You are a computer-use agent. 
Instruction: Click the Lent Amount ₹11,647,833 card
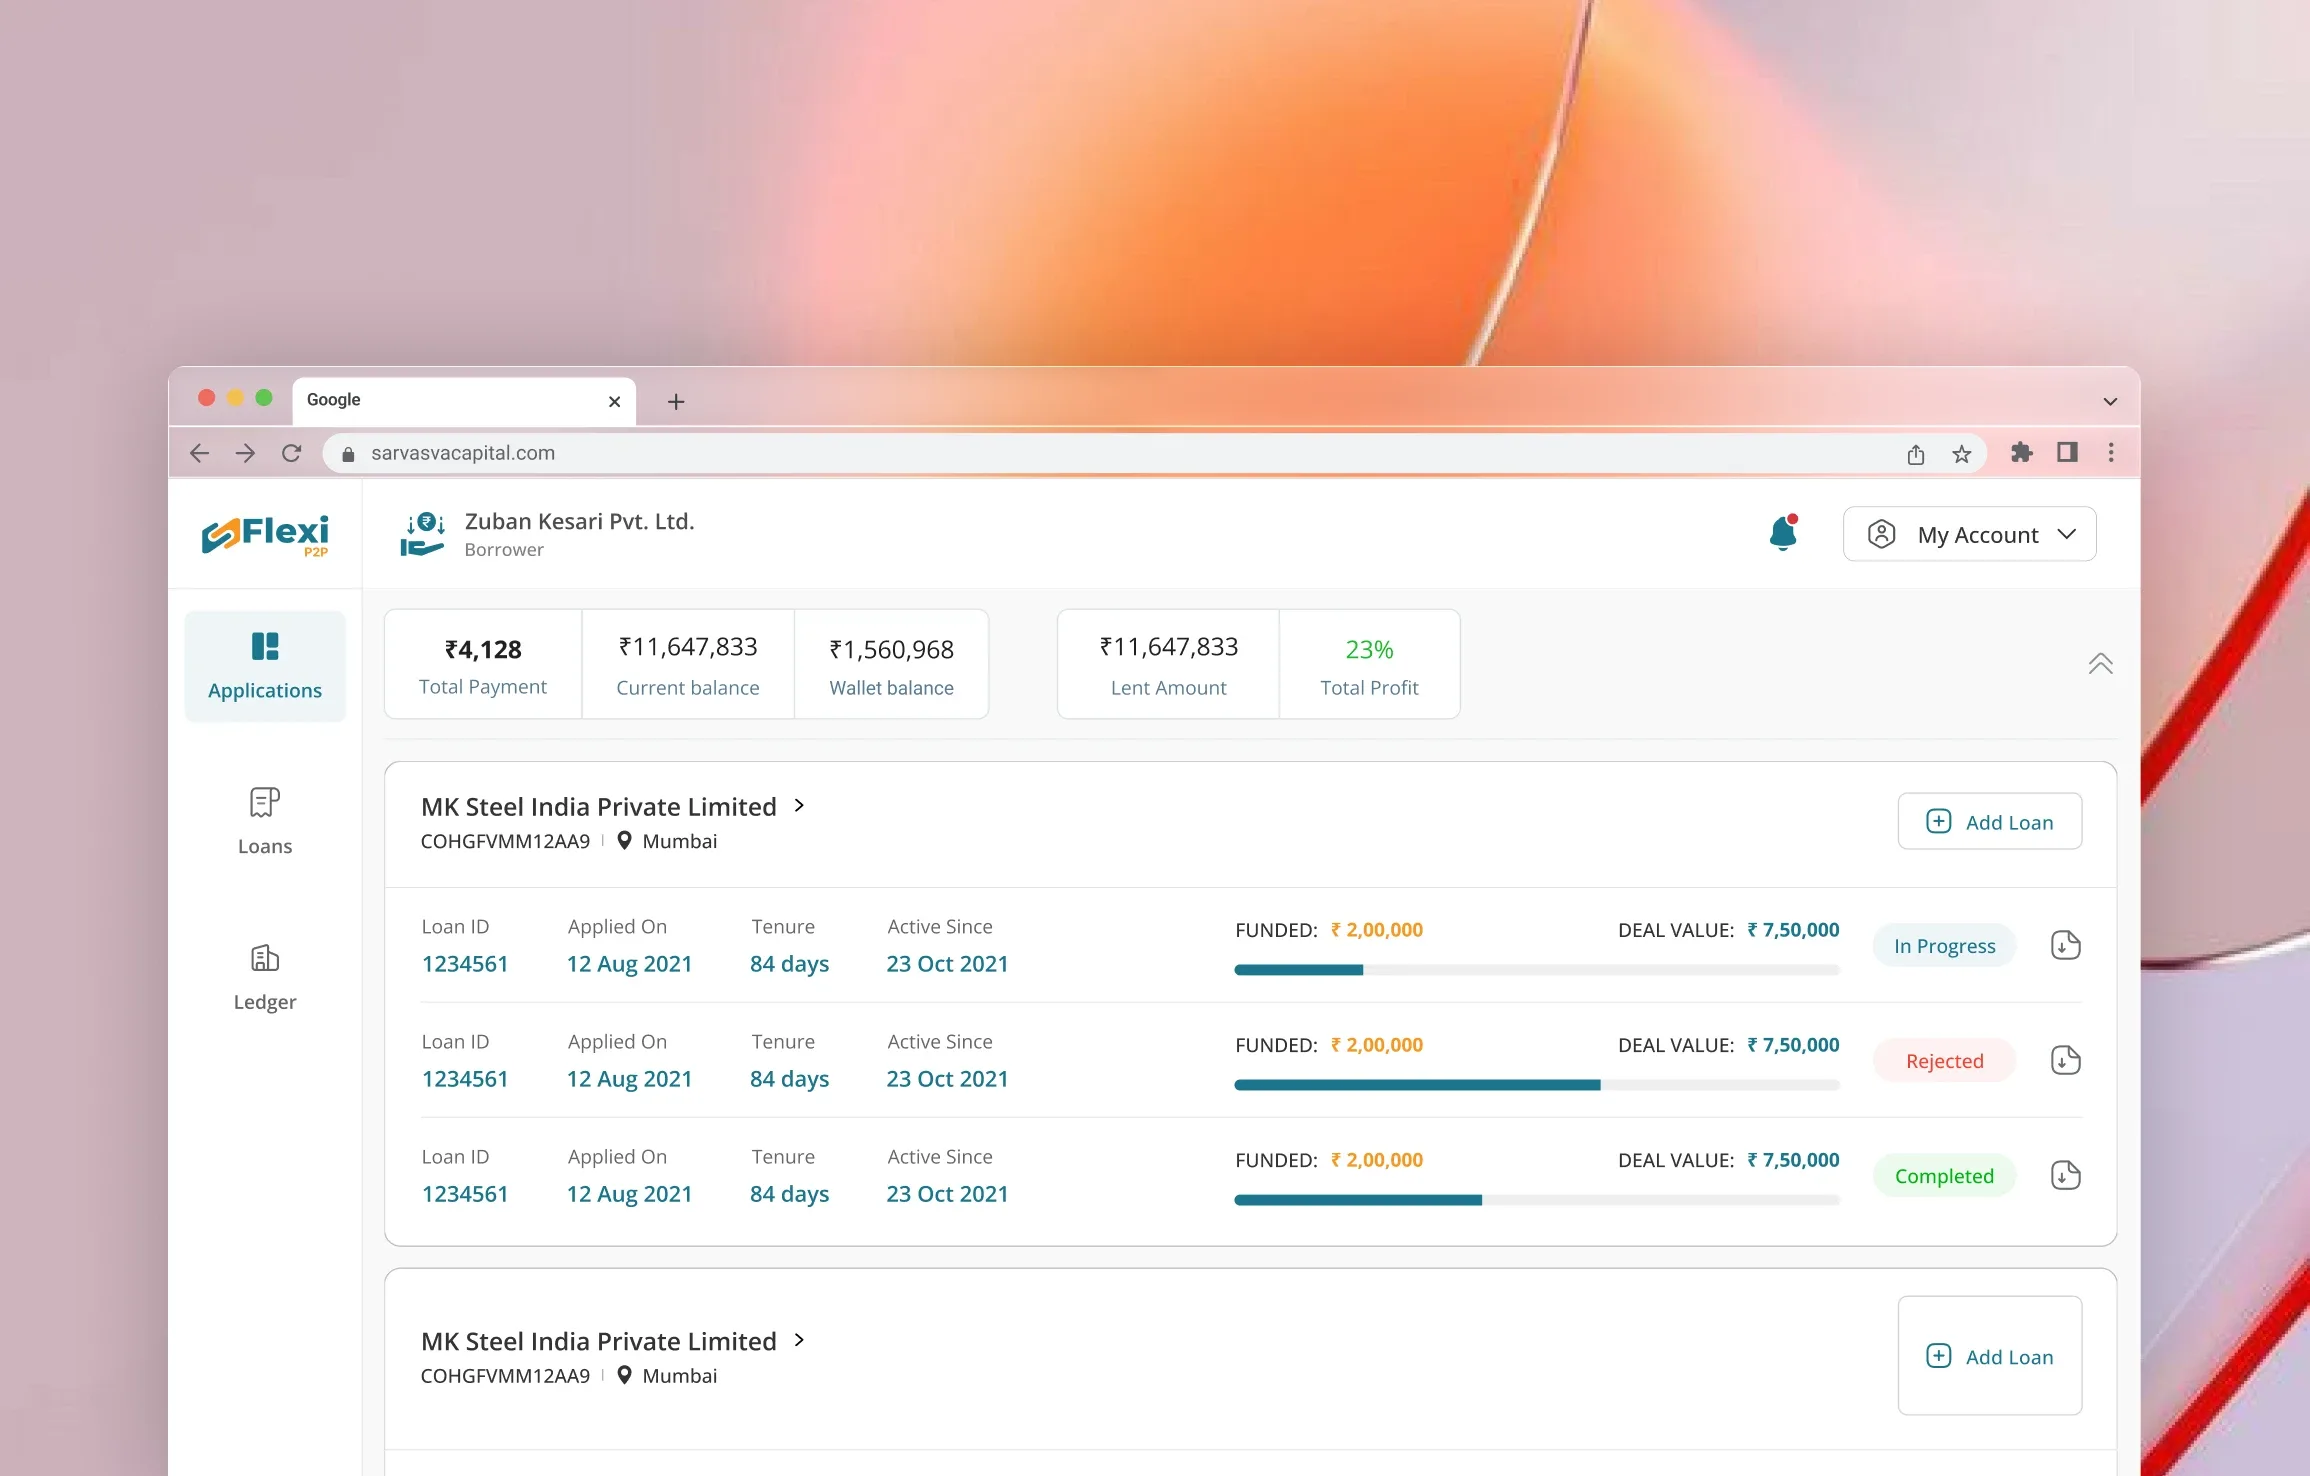pyautogui.click(x=1168, y=664)
